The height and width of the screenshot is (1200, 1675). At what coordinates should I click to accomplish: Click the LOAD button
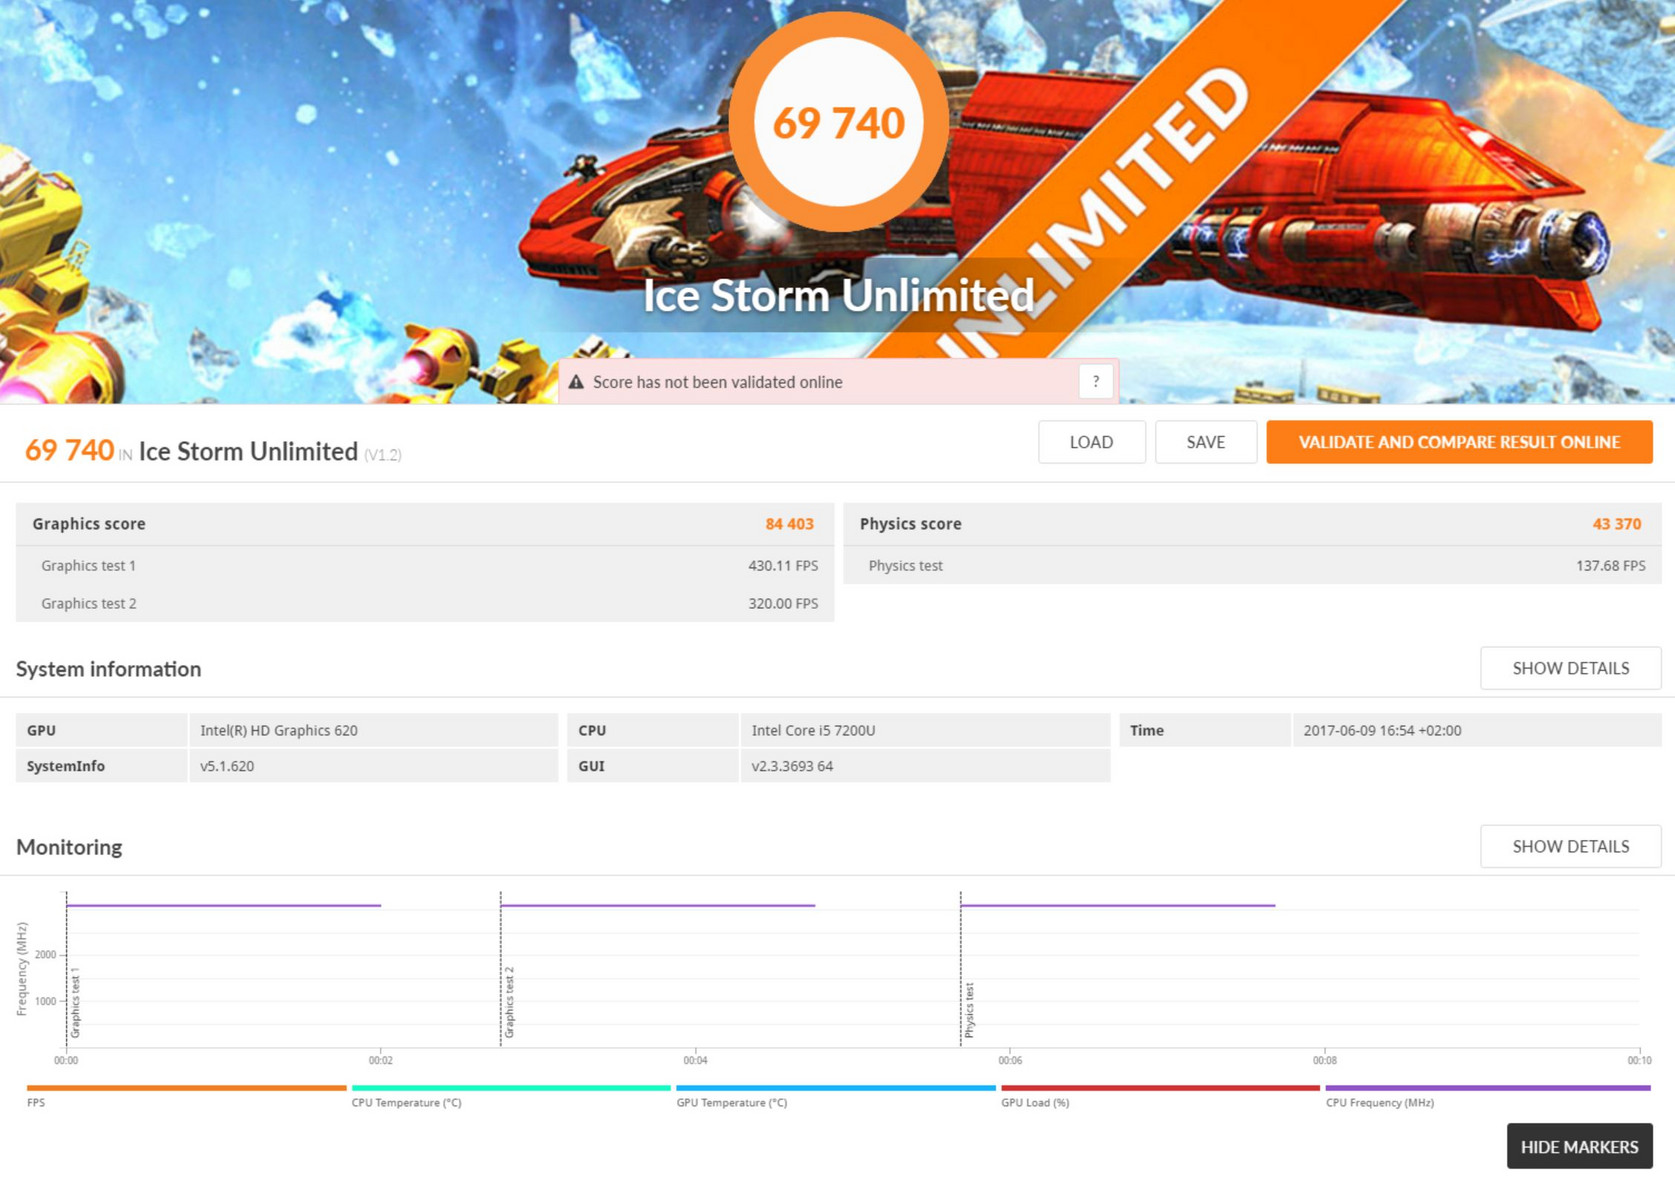click(1091, 442)
